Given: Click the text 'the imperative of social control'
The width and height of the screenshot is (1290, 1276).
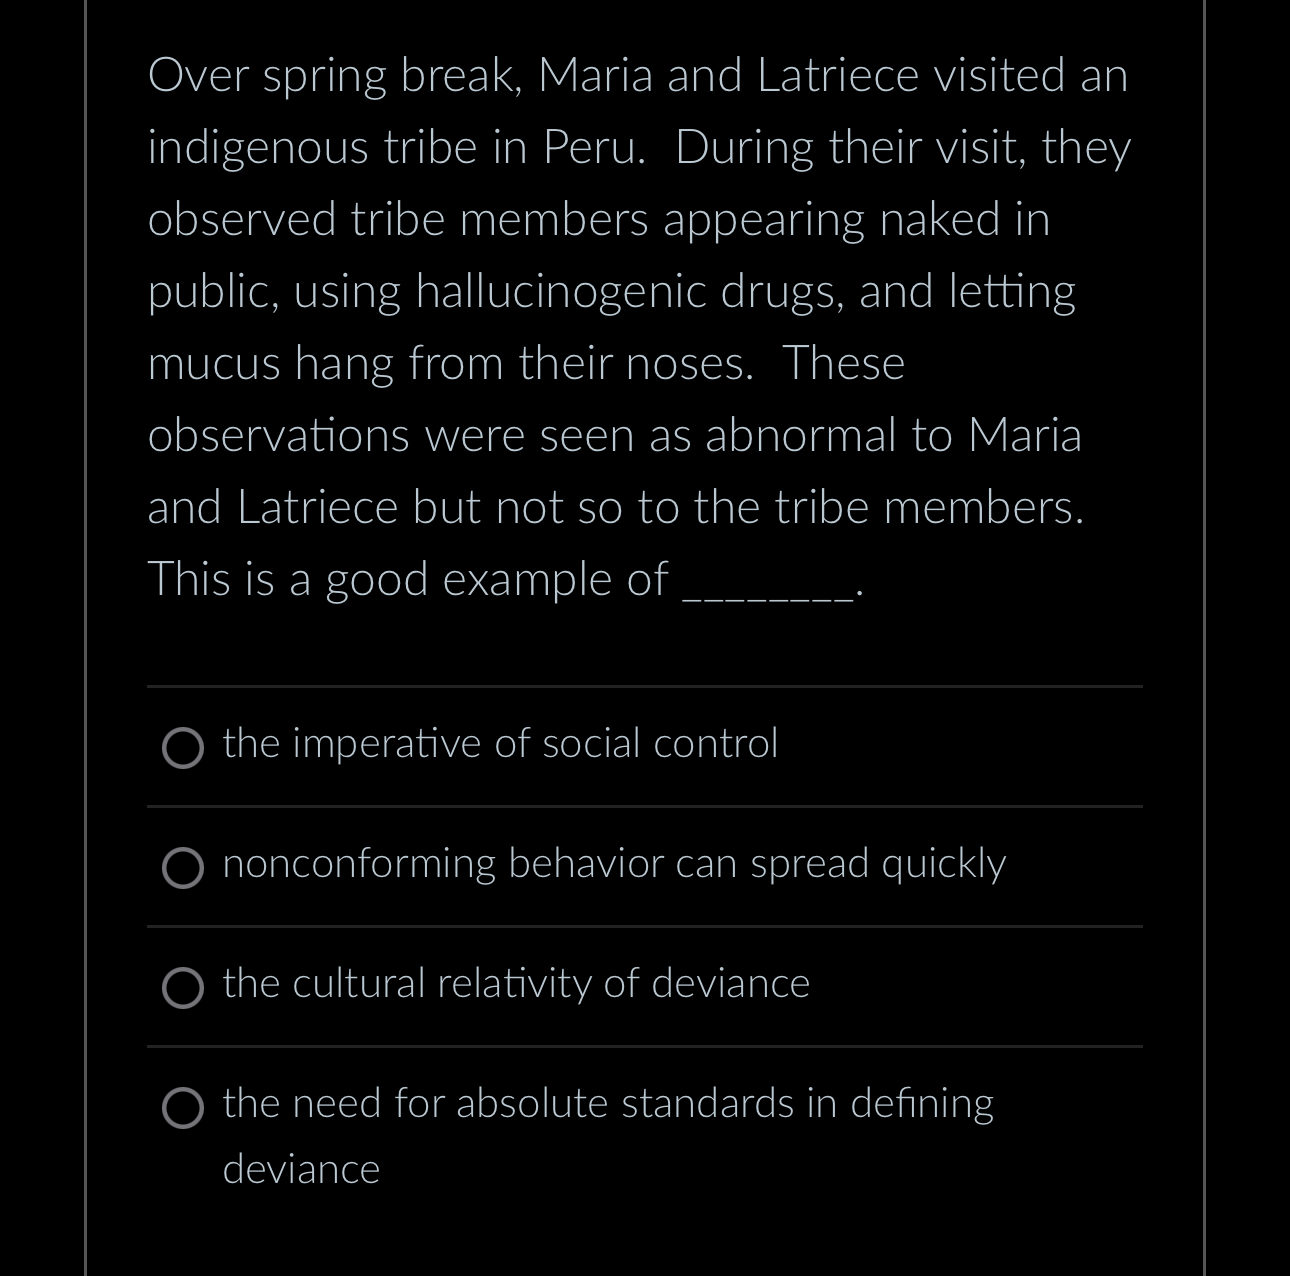Looking at the screenshot, I should coord(500,743).
